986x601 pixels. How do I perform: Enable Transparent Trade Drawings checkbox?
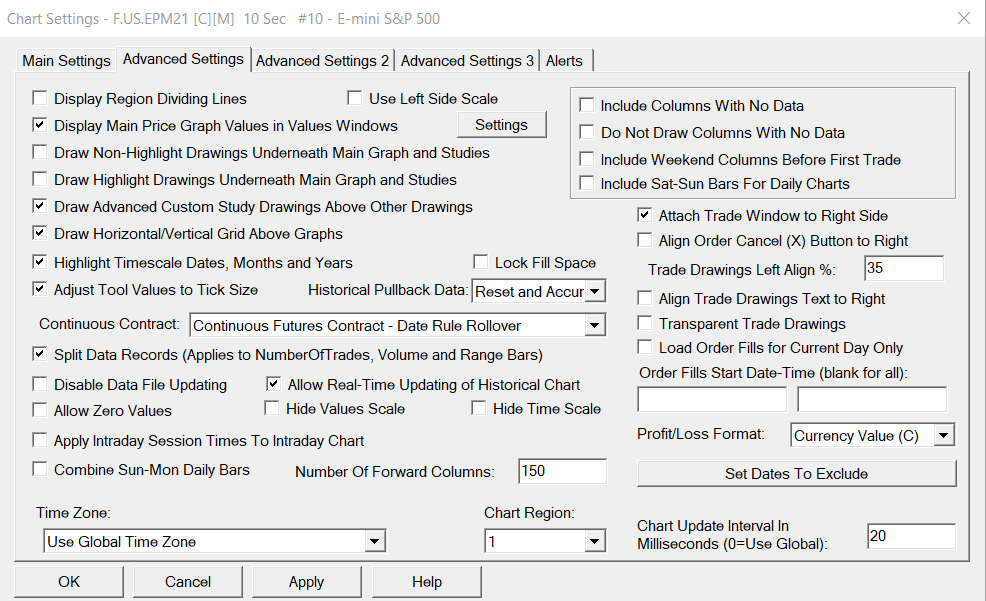(x=645, y=324)
